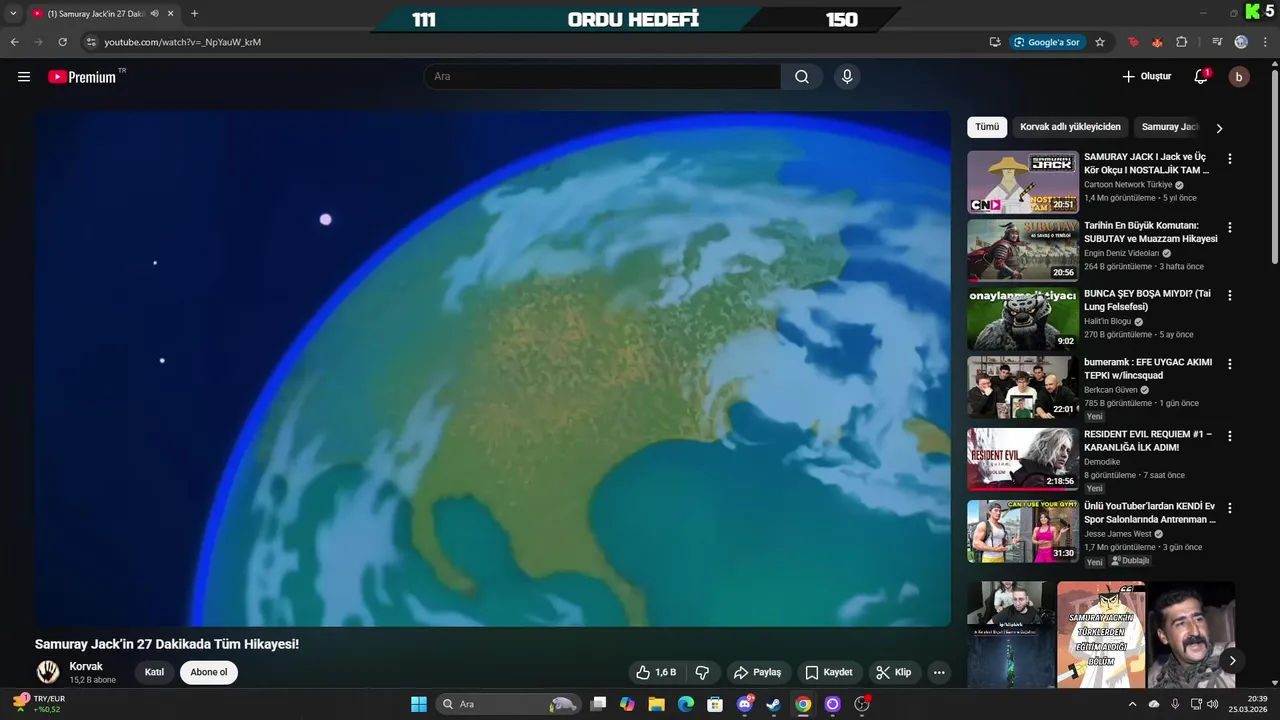This screenshot has width=1280, height=720.
Task: Open more actions three-dot menu under video
Action: 939,673
